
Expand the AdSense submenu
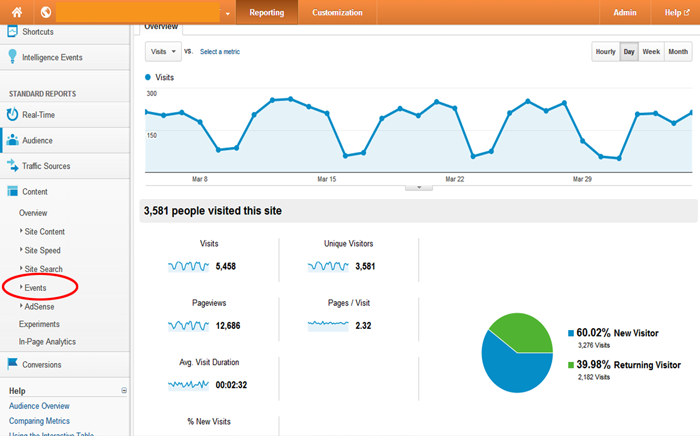39,307
